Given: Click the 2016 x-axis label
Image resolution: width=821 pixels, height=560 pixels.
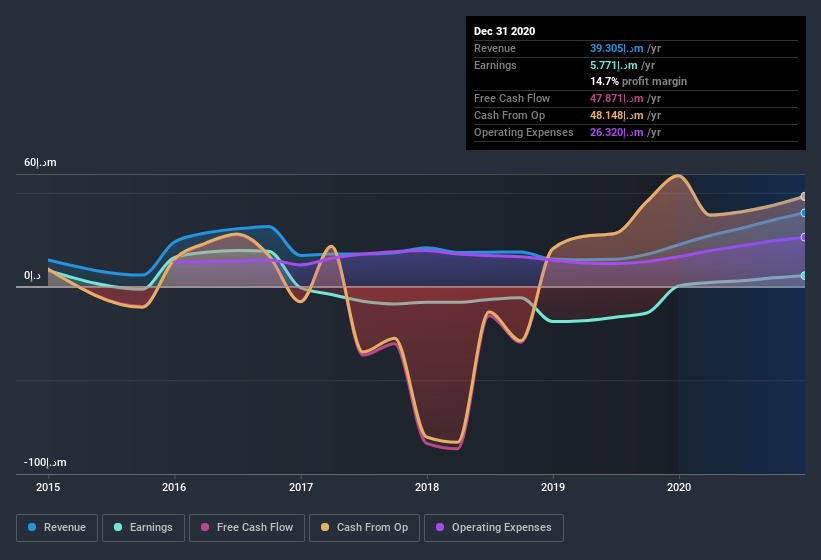Looking at the screenshot, I should pos(174,487).
